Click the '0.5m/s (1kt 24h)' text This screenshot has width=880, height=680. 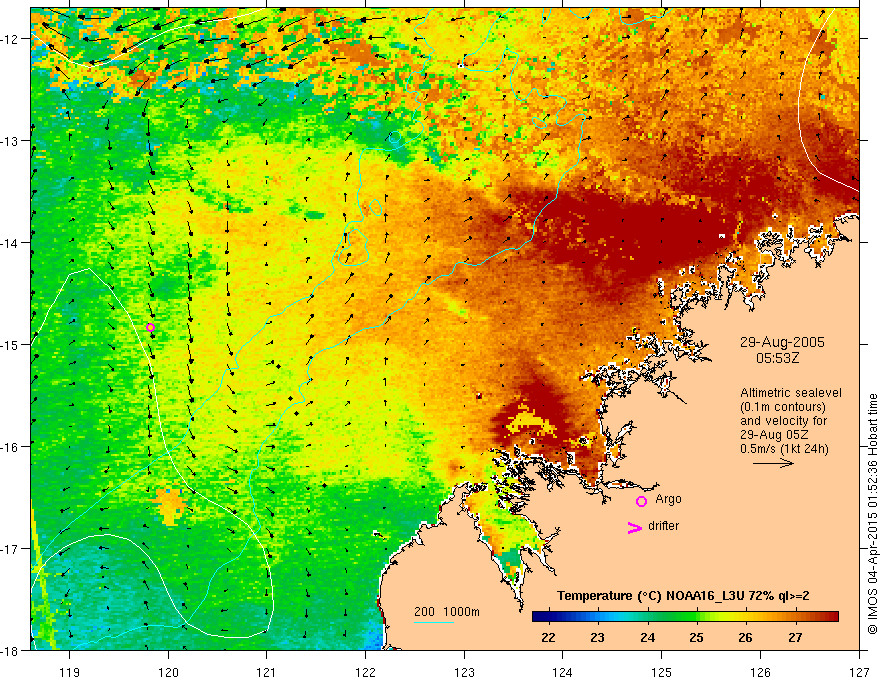784,449
